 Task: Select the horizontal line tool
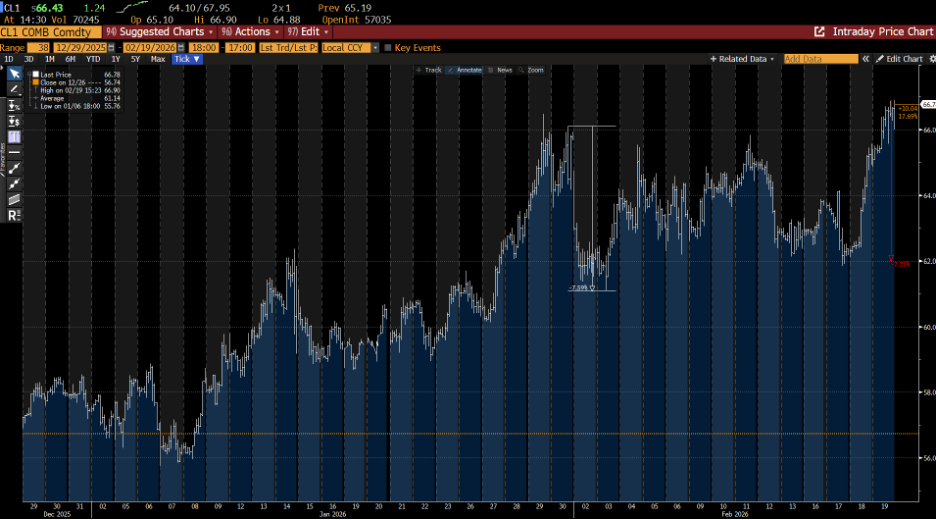(14, 151)
